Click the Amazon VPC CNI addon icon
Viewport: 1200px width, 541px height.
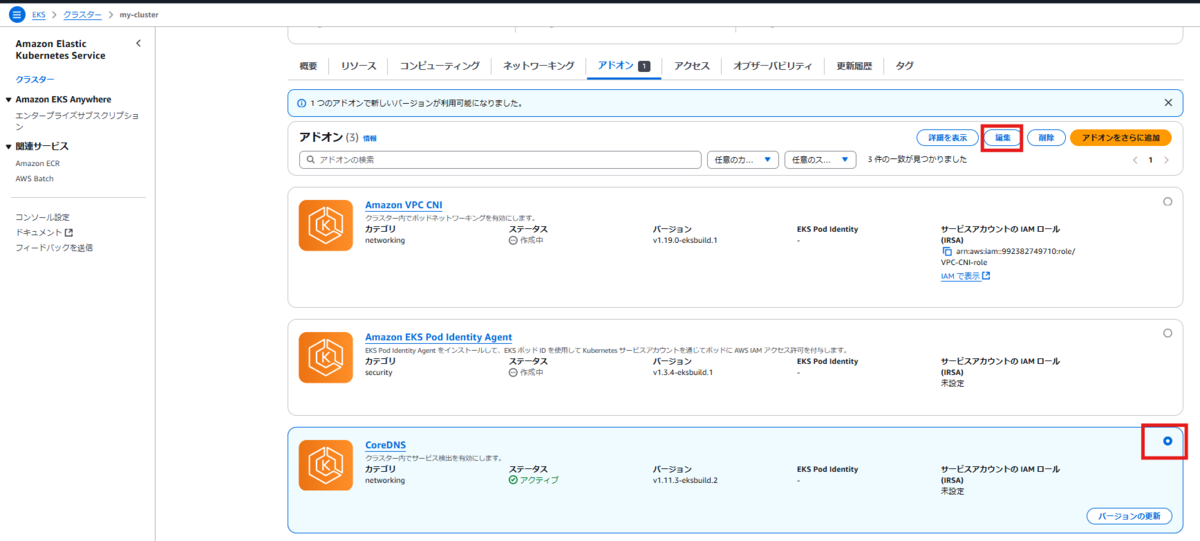tap(326, 227)
